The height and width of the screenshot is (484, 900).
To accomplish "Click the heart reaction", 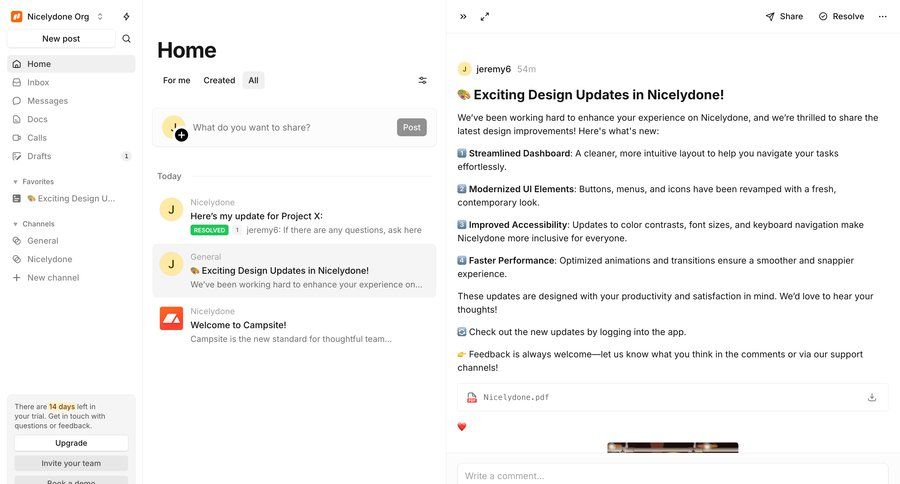I will point(462,427).
